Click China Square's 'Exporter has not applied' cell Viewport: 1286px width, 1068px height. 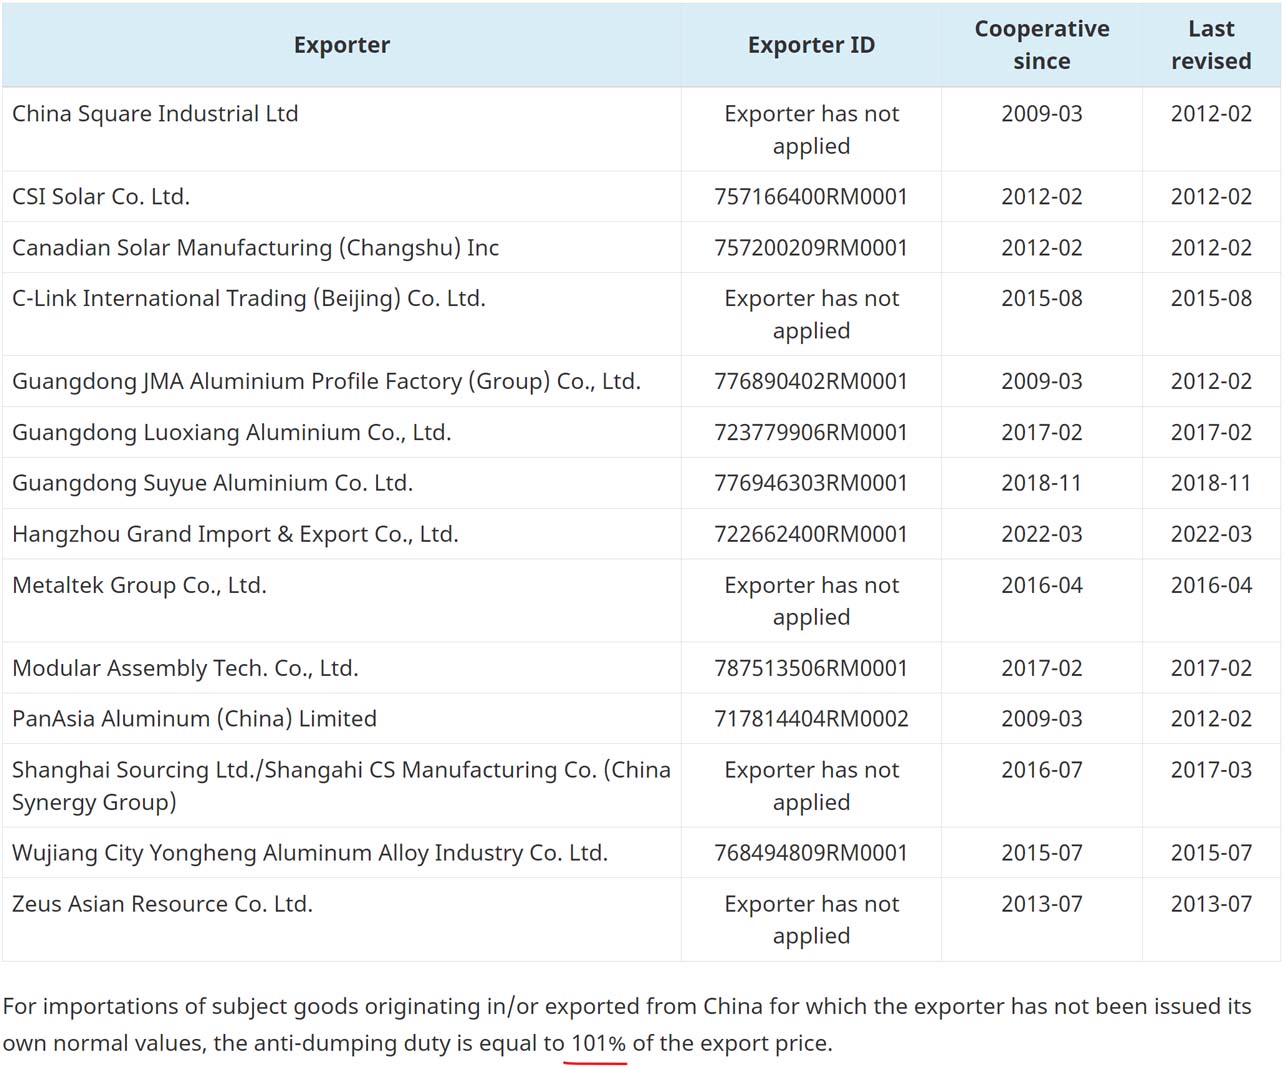[x=811, y=130]
